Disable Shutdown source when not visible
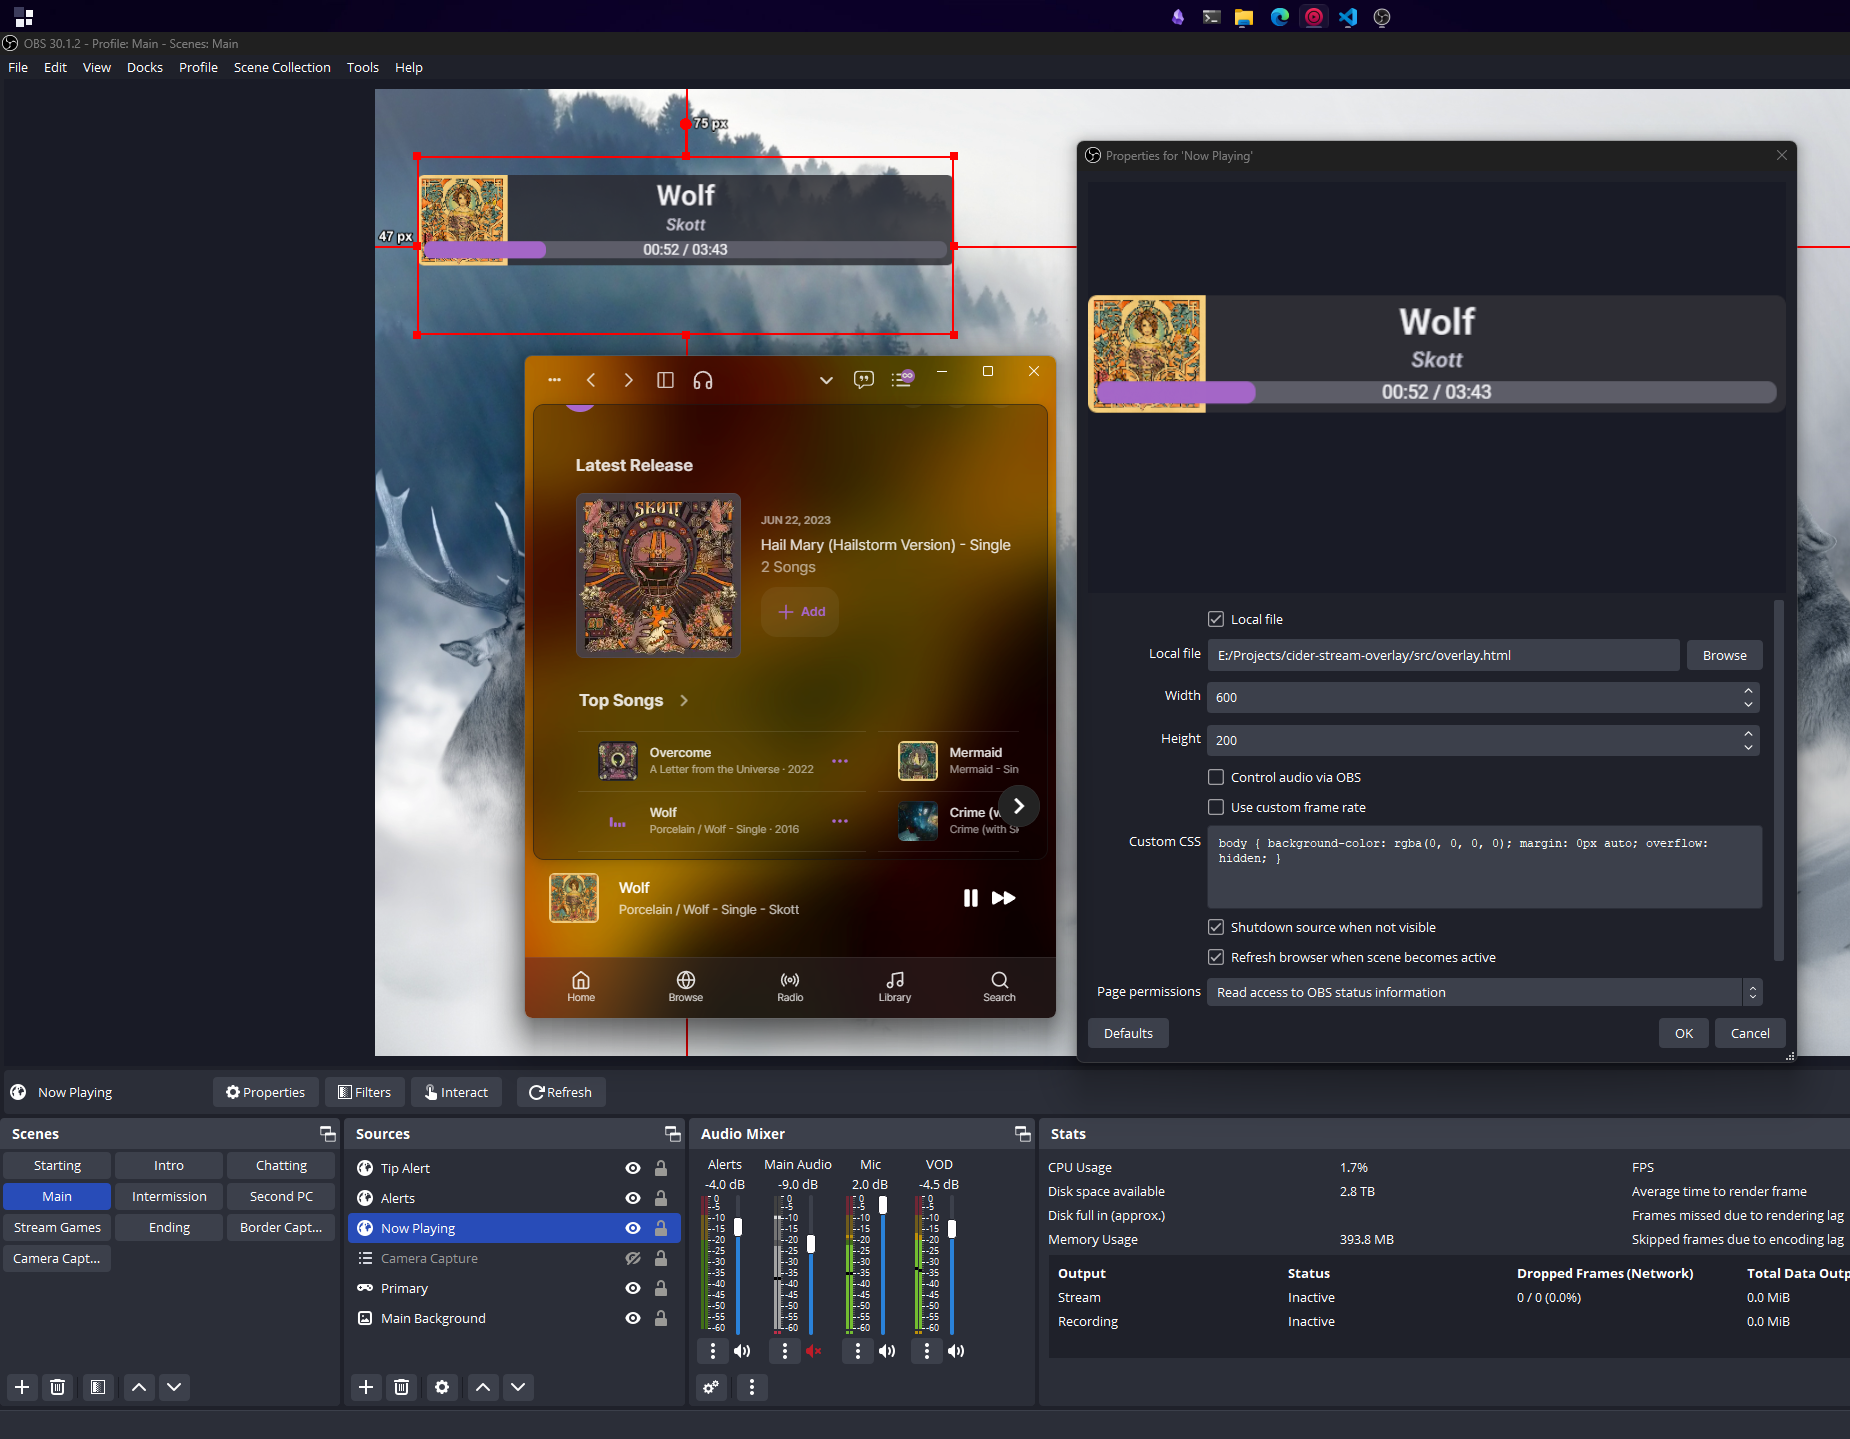 1216,927
